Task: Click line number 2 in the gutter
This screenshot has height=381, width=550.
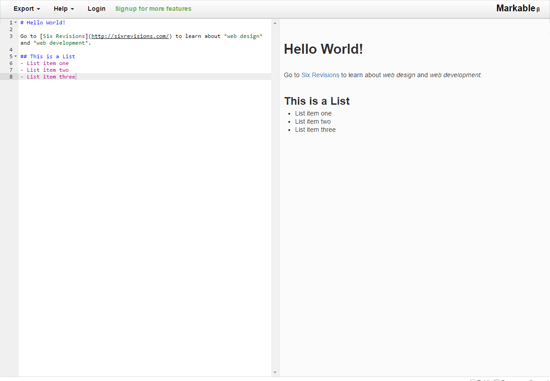Action: pos(11,29)
